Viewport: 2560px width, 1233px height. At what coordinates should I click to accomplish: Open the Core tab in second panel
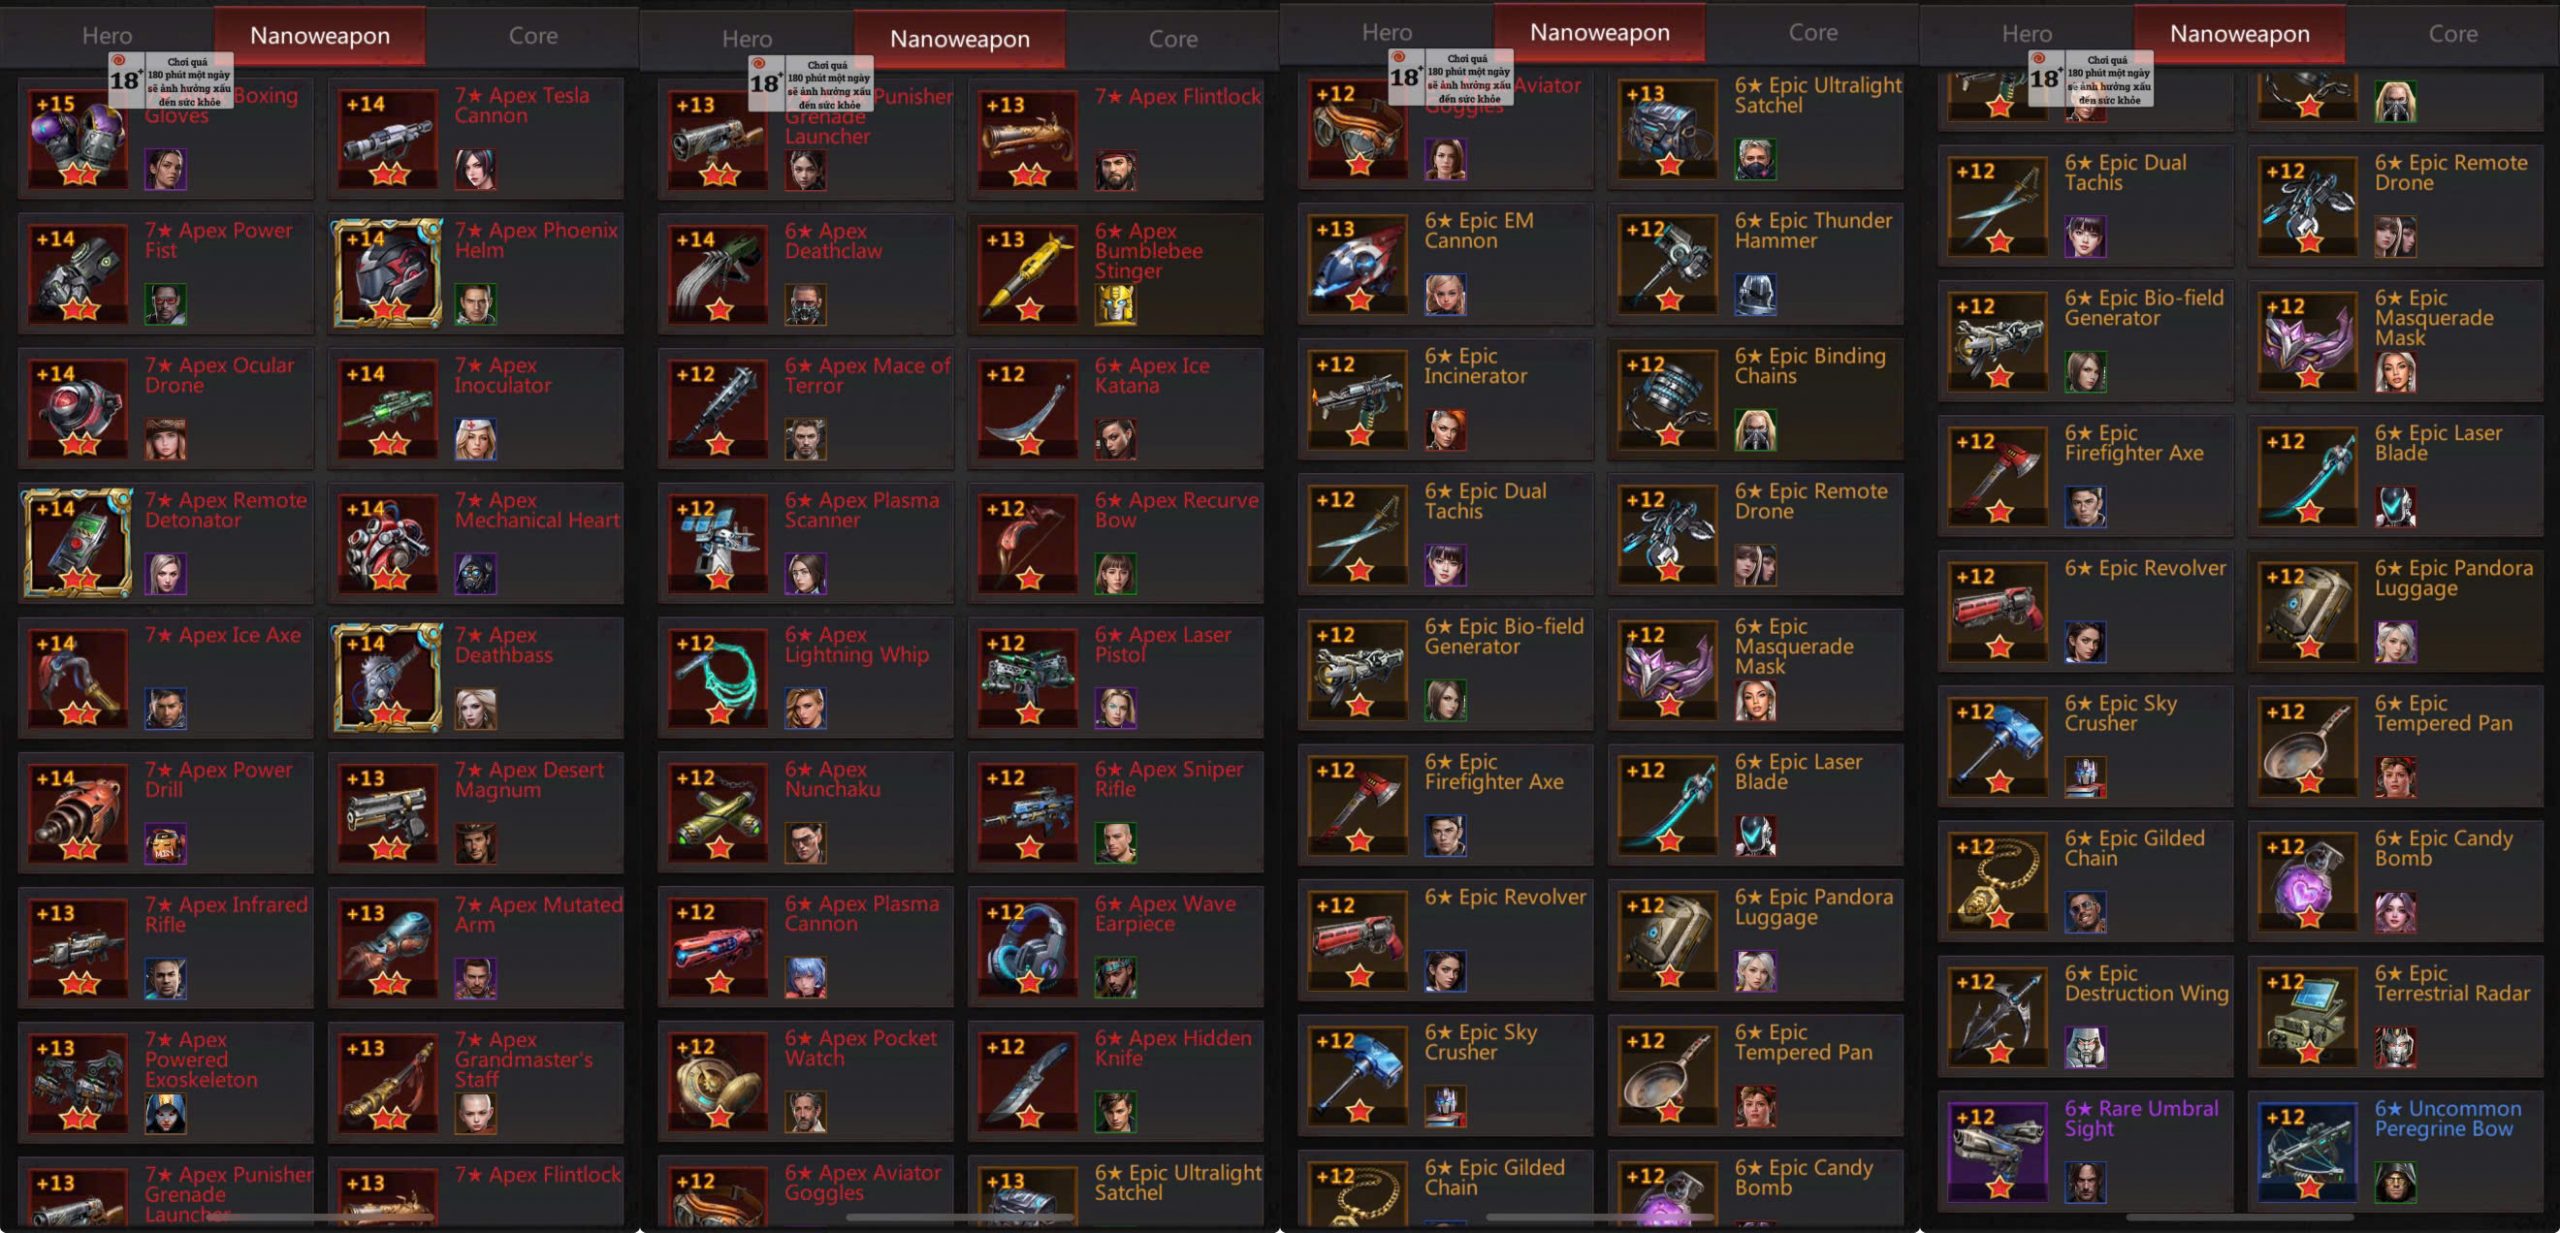click(1173, 39)
